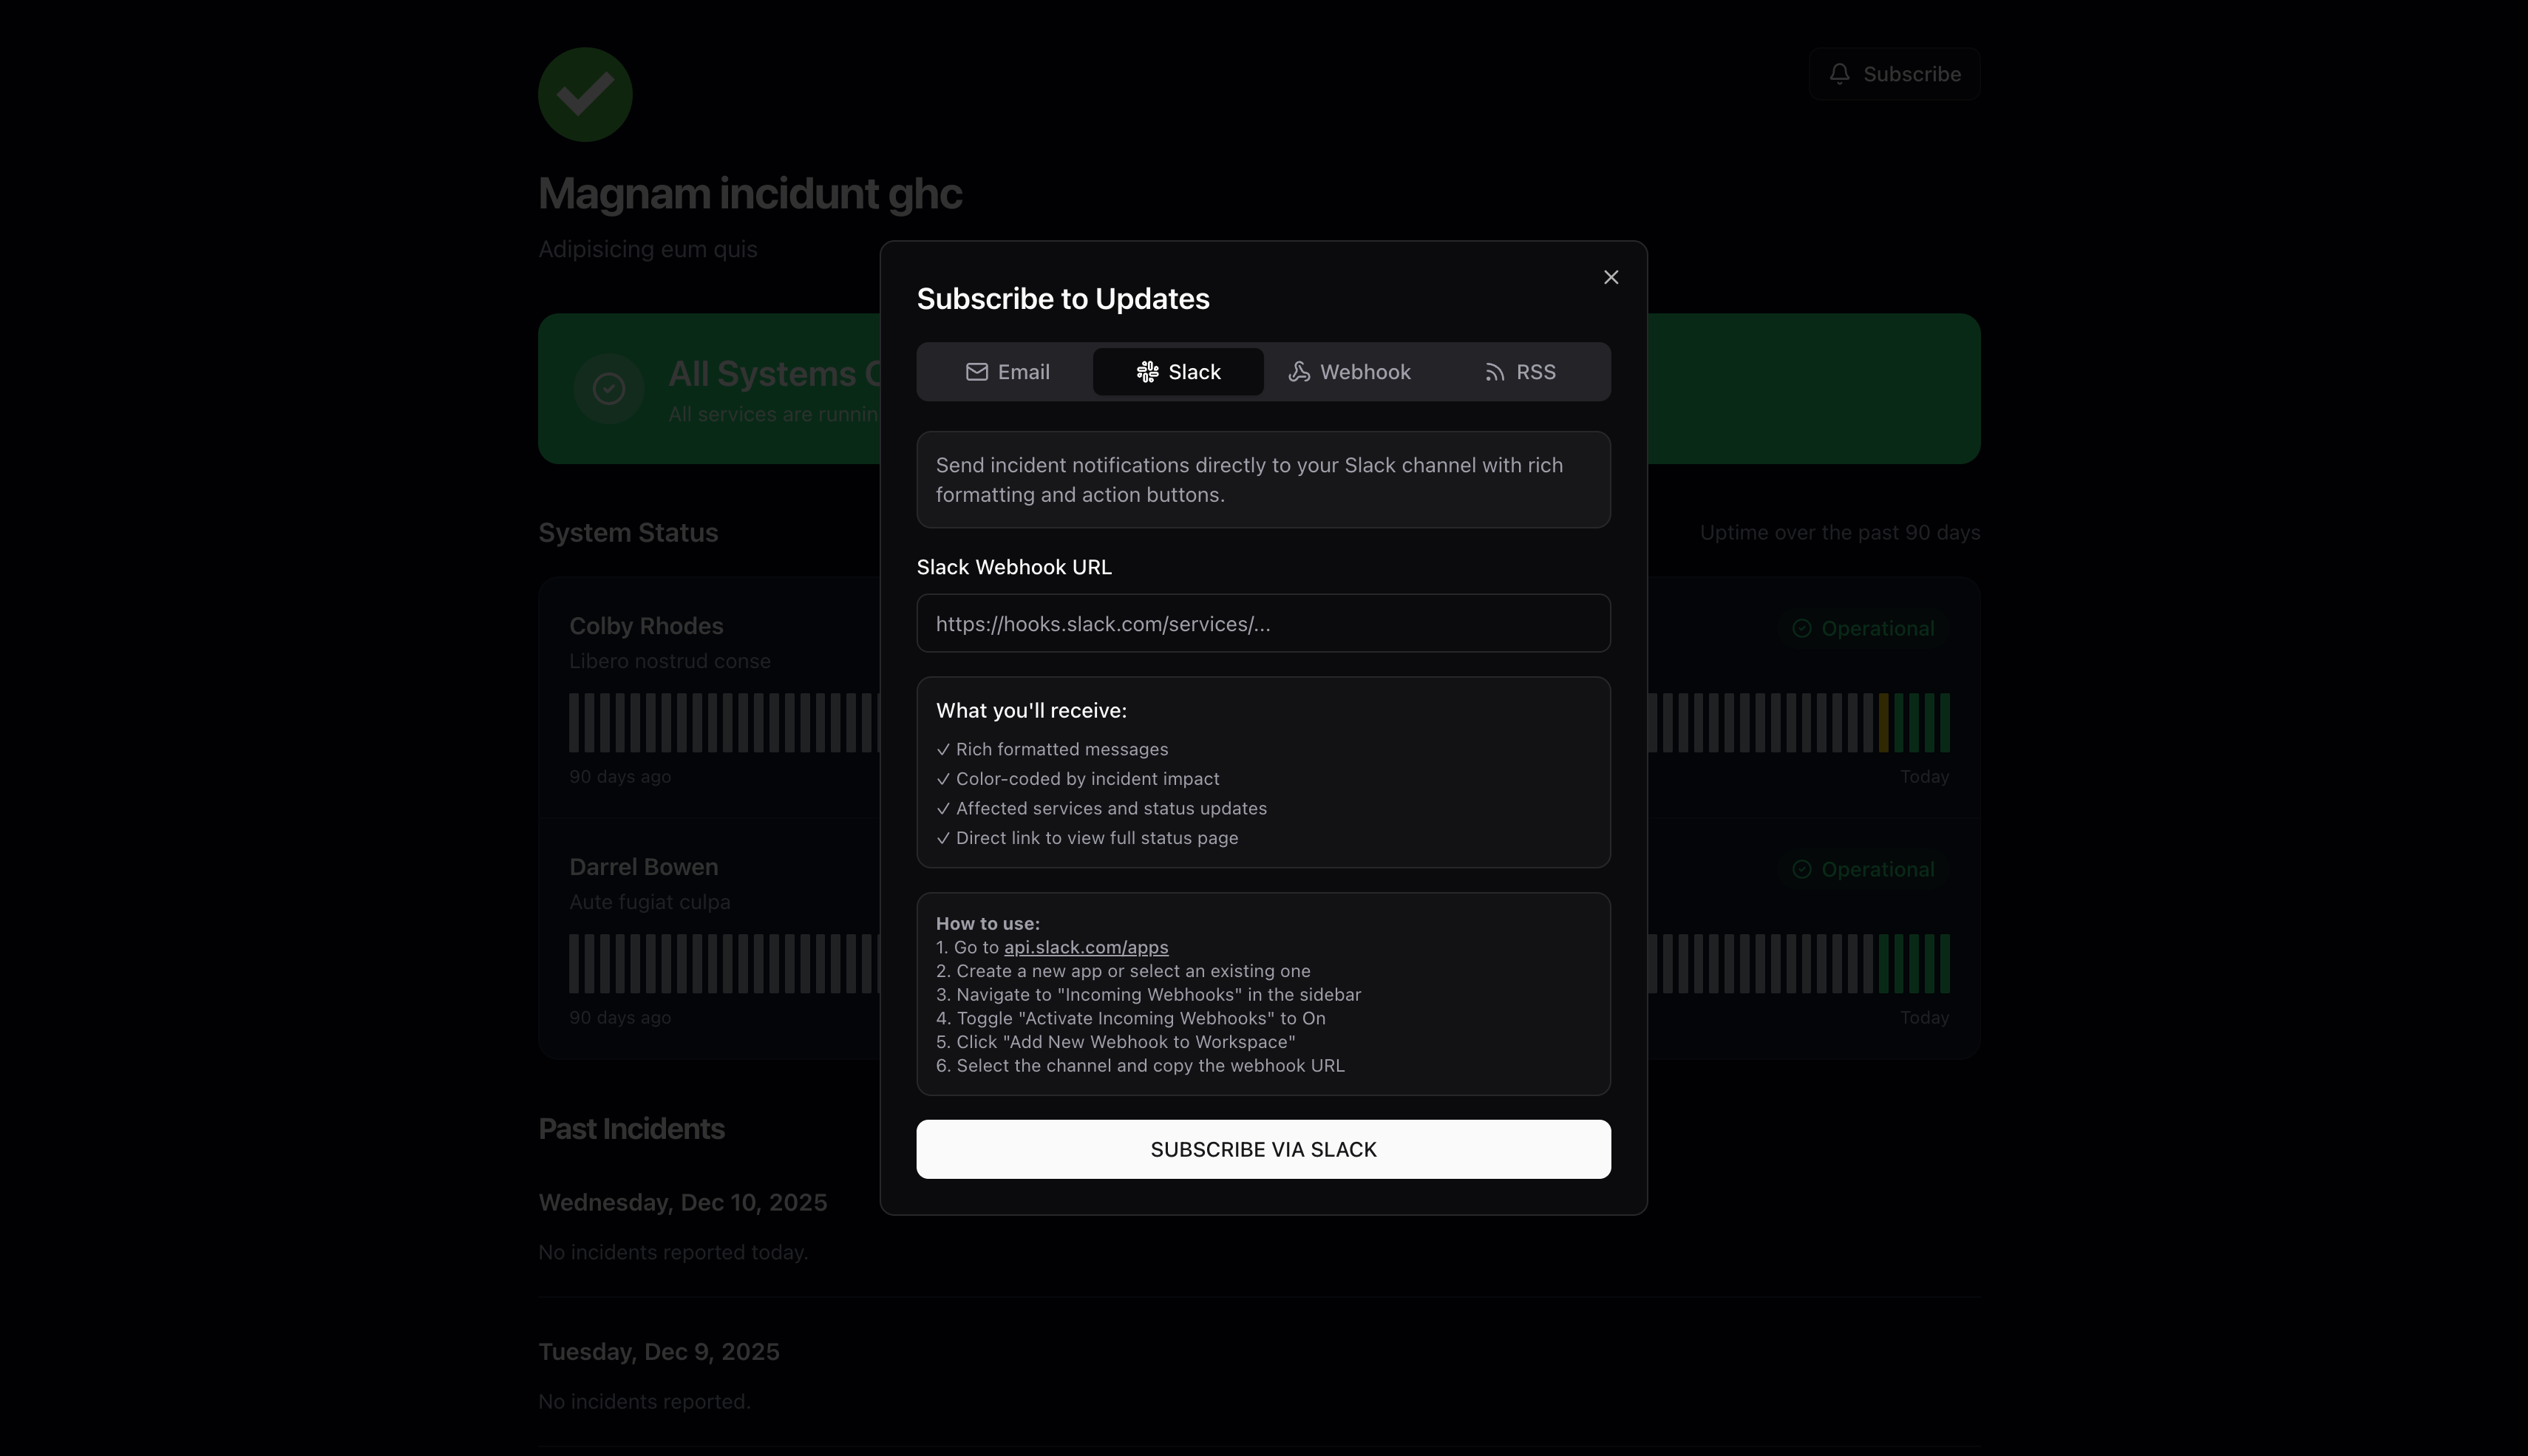Click the bell icon beside Subscribe
The height and width of the screenshot is (1456, 2528).
[x=1839, y=74]
